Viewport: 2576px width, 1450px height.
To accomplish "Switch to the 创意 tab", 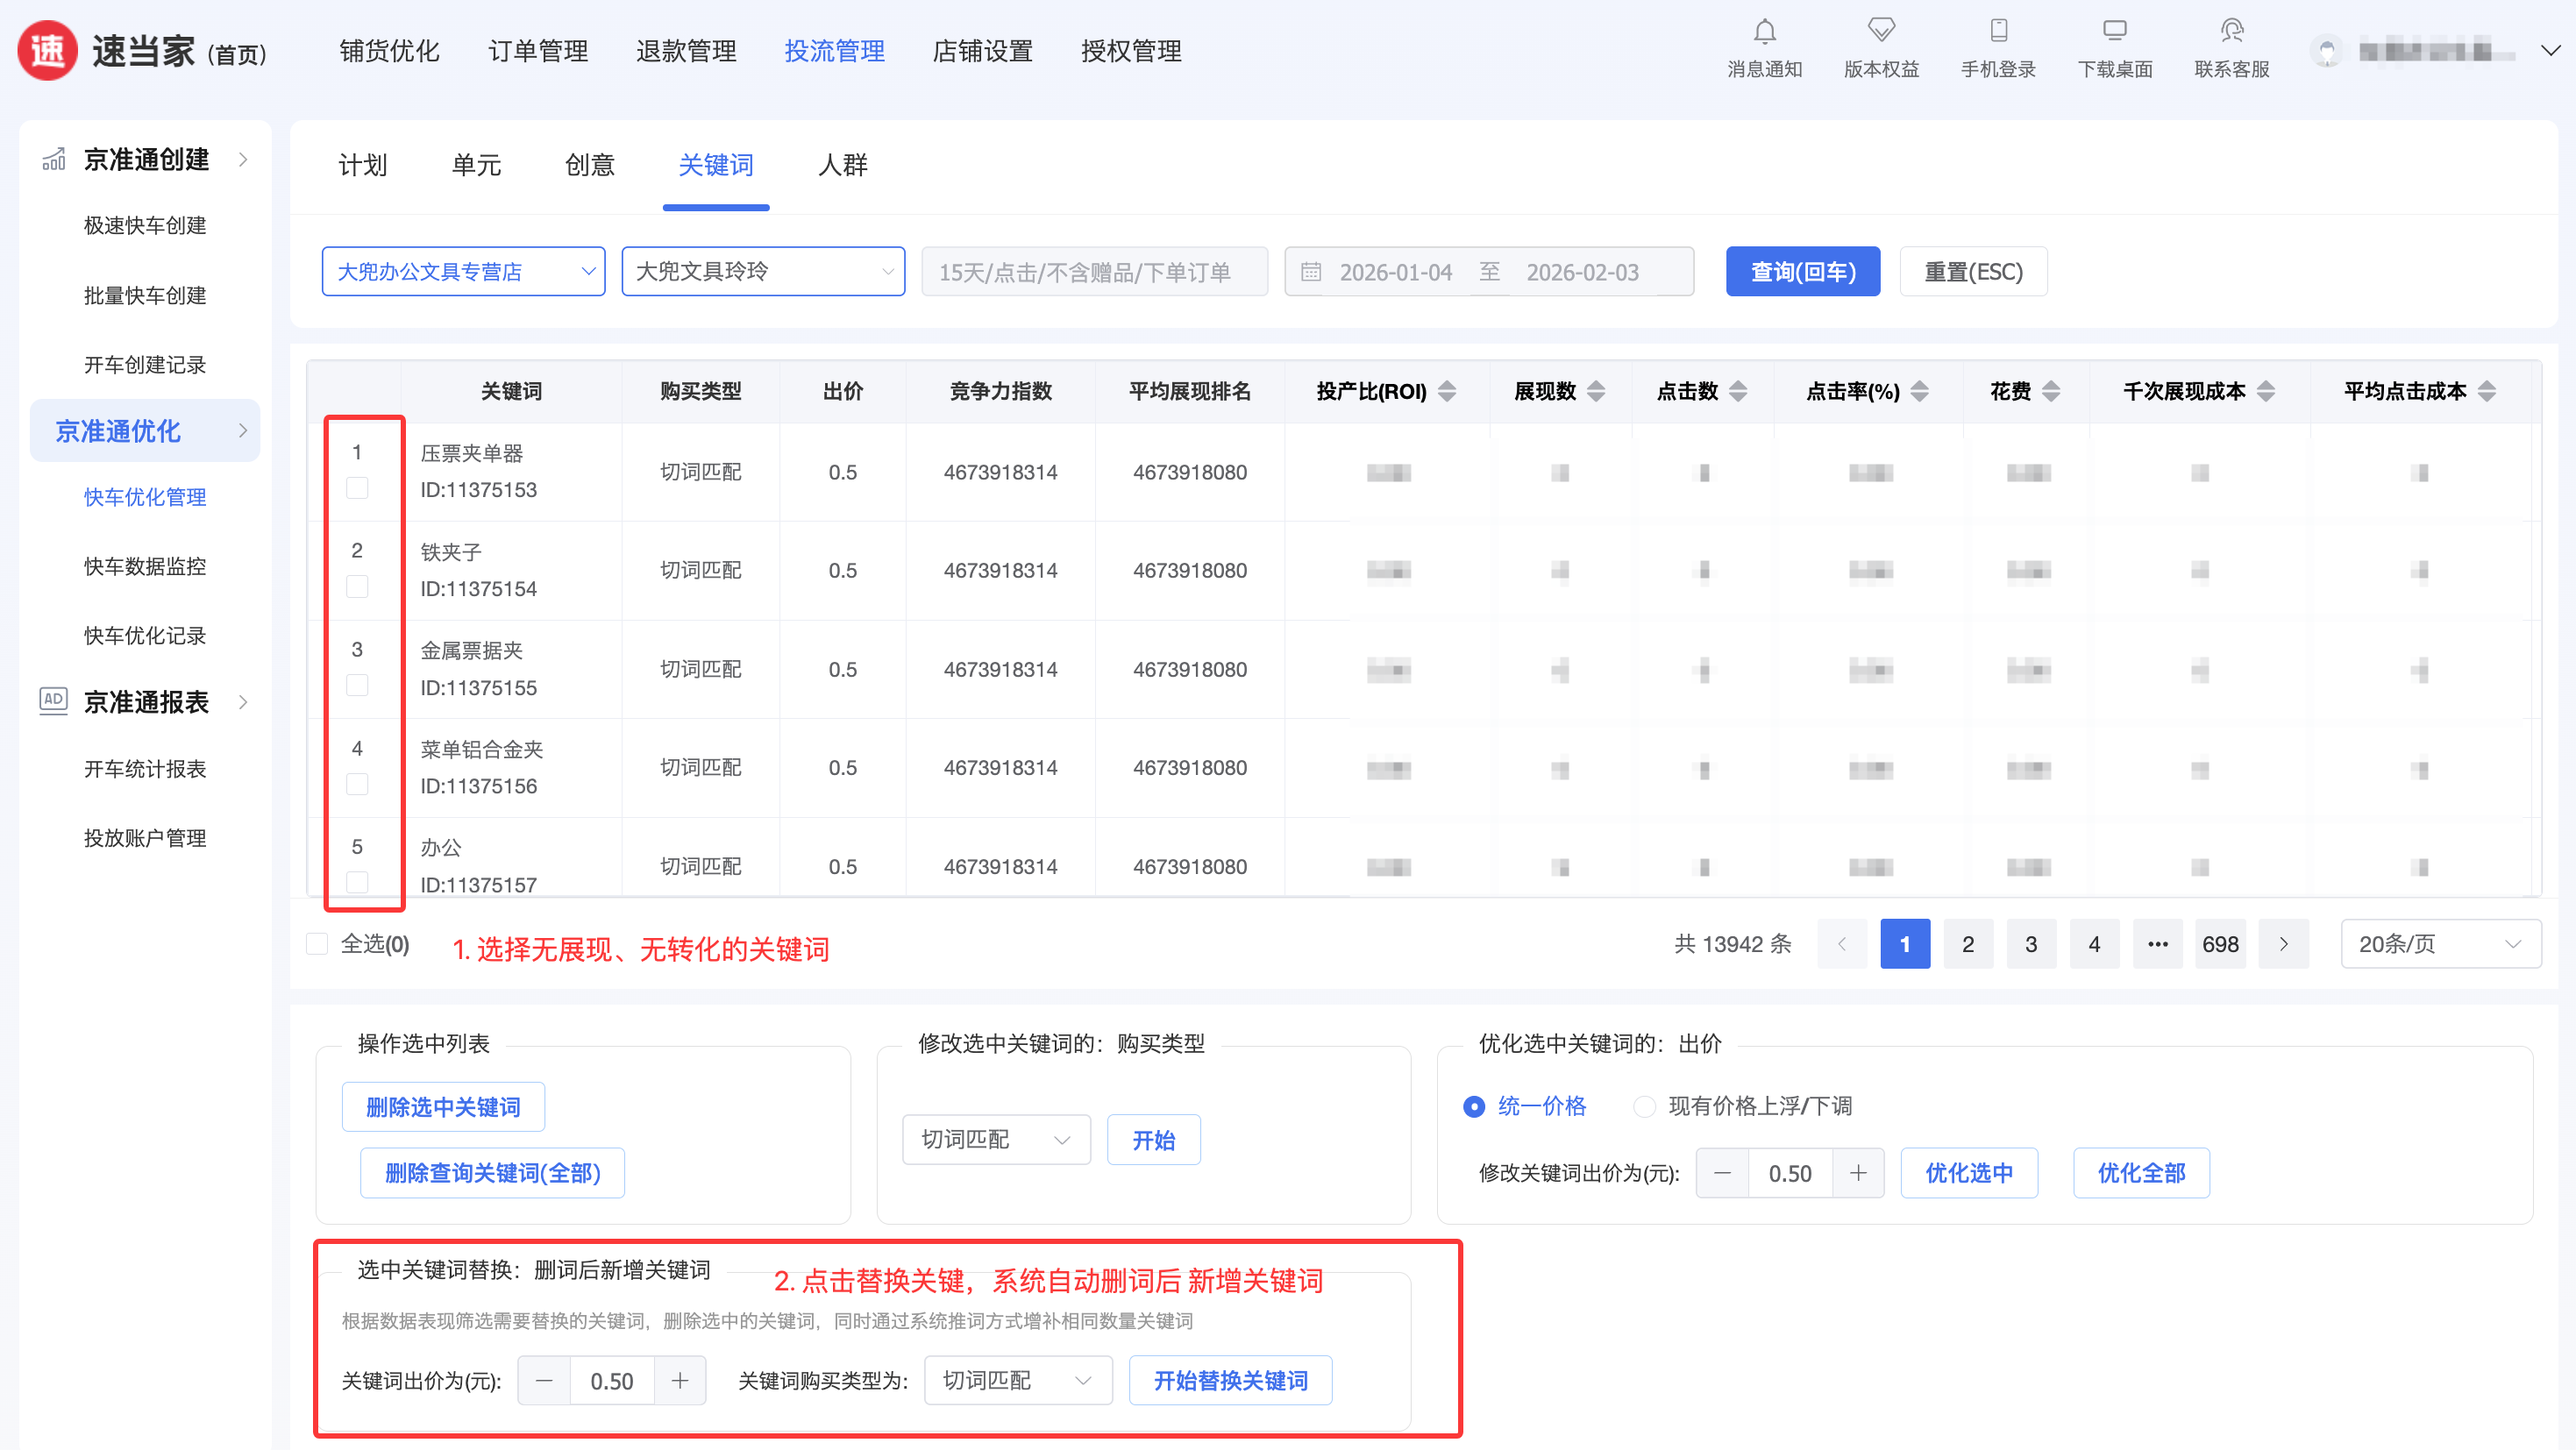I will point(589,165).
